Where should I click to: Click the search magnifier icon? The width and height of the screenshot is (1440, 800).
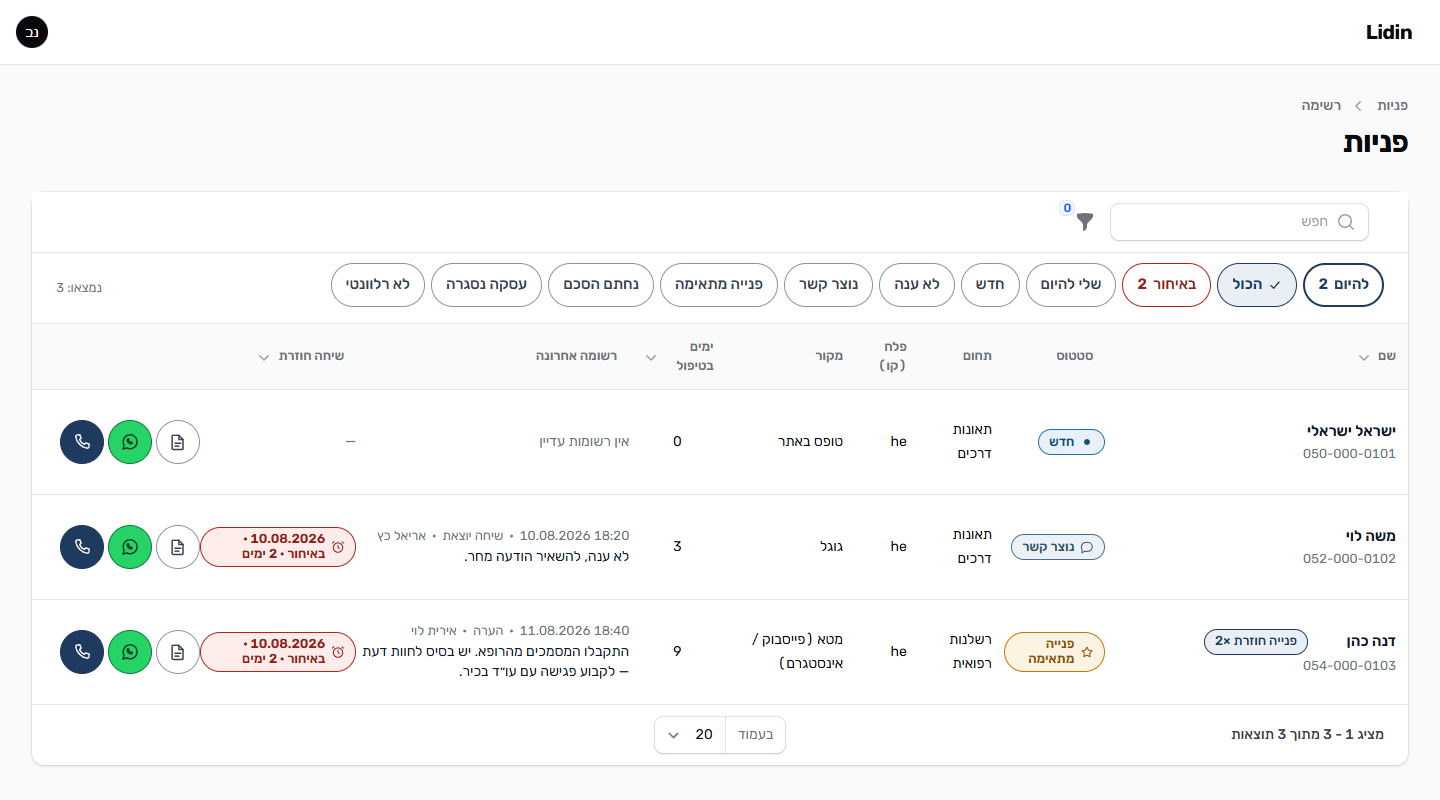tap(1345, 222)
